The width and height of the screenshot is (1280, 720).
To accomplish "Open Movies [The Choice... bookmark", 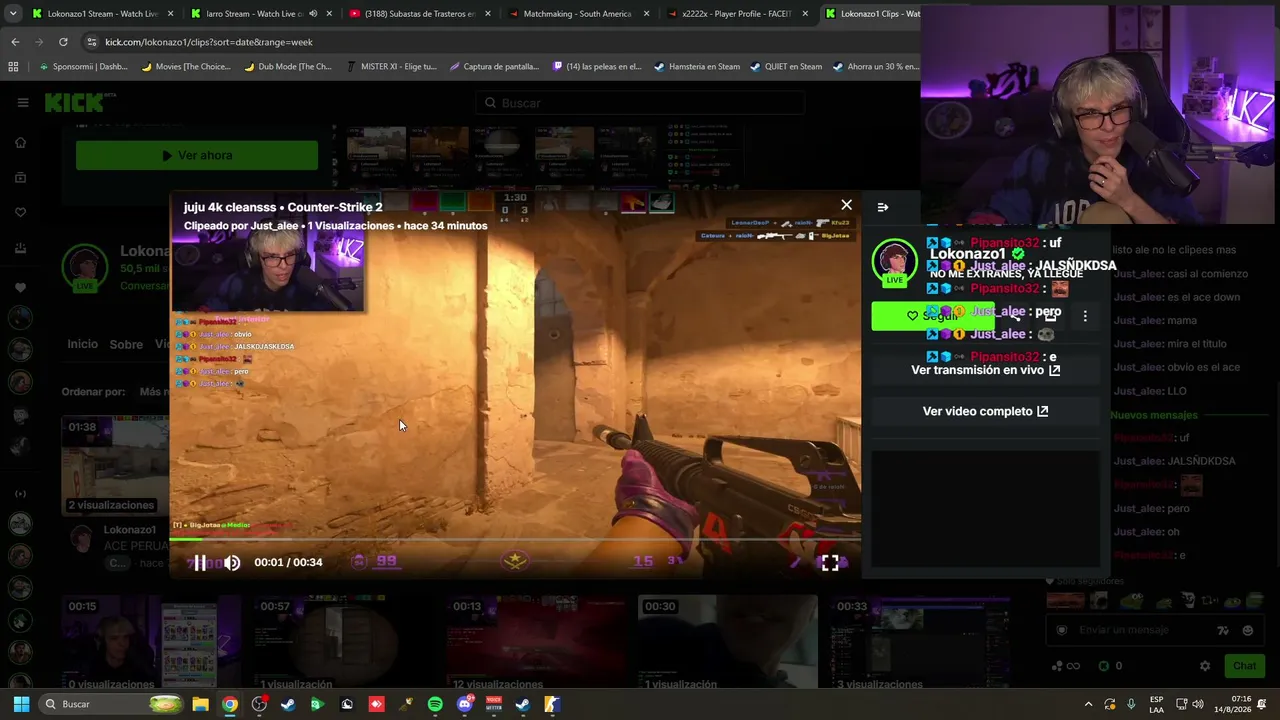I will coord(186,67).
